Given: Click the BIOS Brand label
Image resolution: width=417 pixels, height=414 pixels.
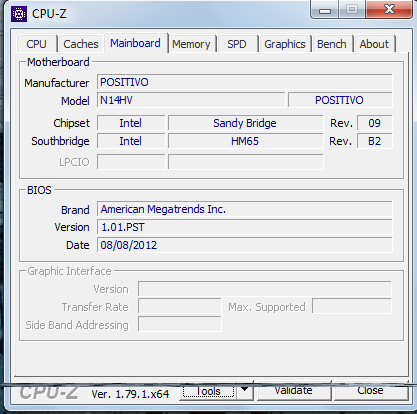Looking at the screenshot, I should [75, 210].
